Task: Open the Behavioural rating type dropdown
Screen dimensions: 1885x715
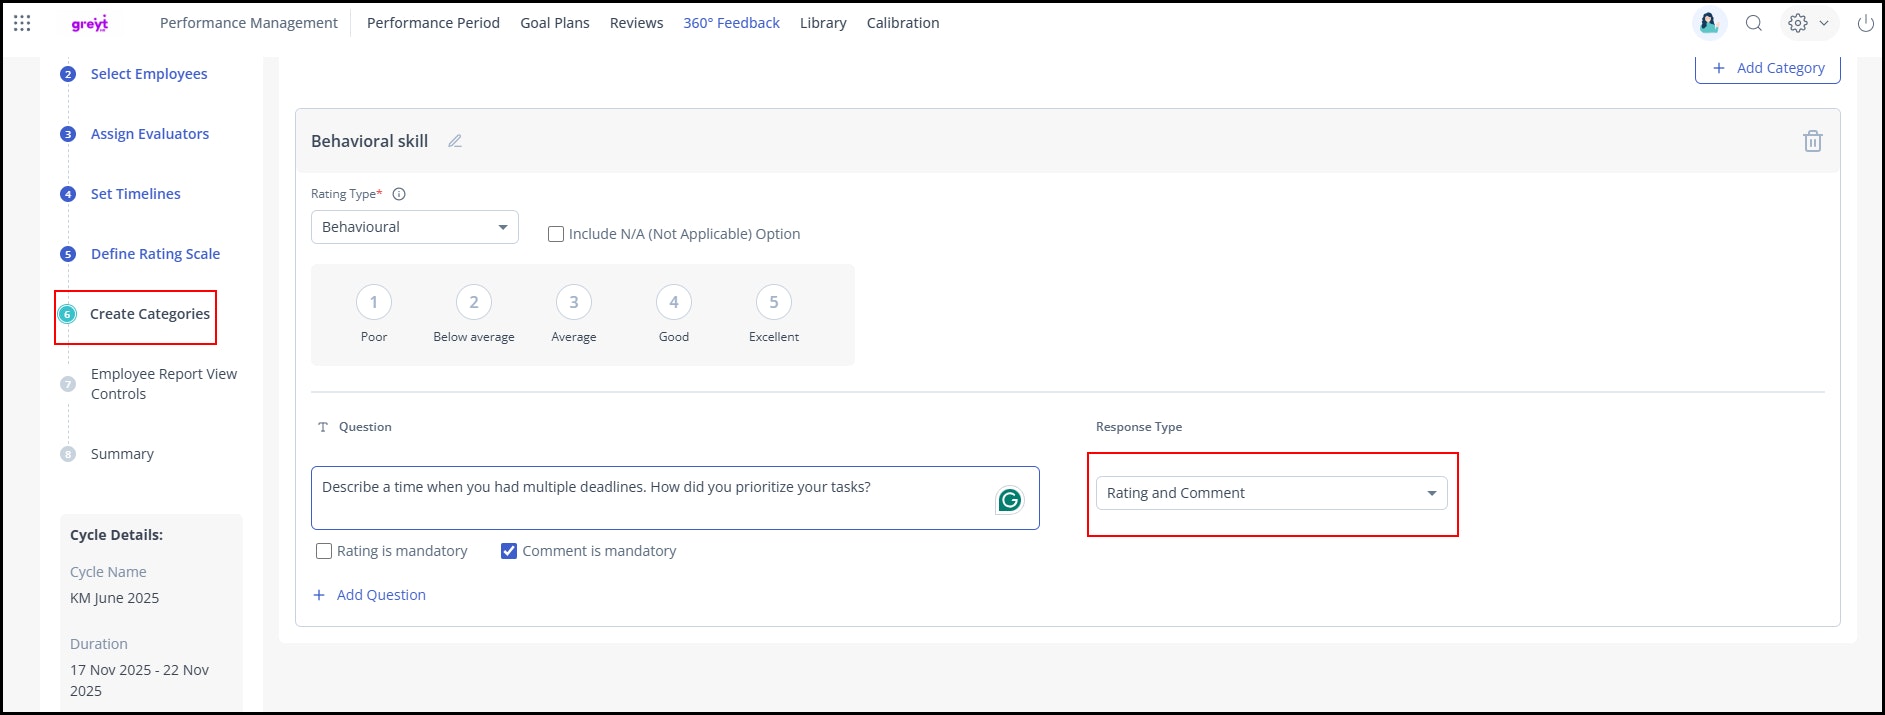Action: (x=414, y=227)
